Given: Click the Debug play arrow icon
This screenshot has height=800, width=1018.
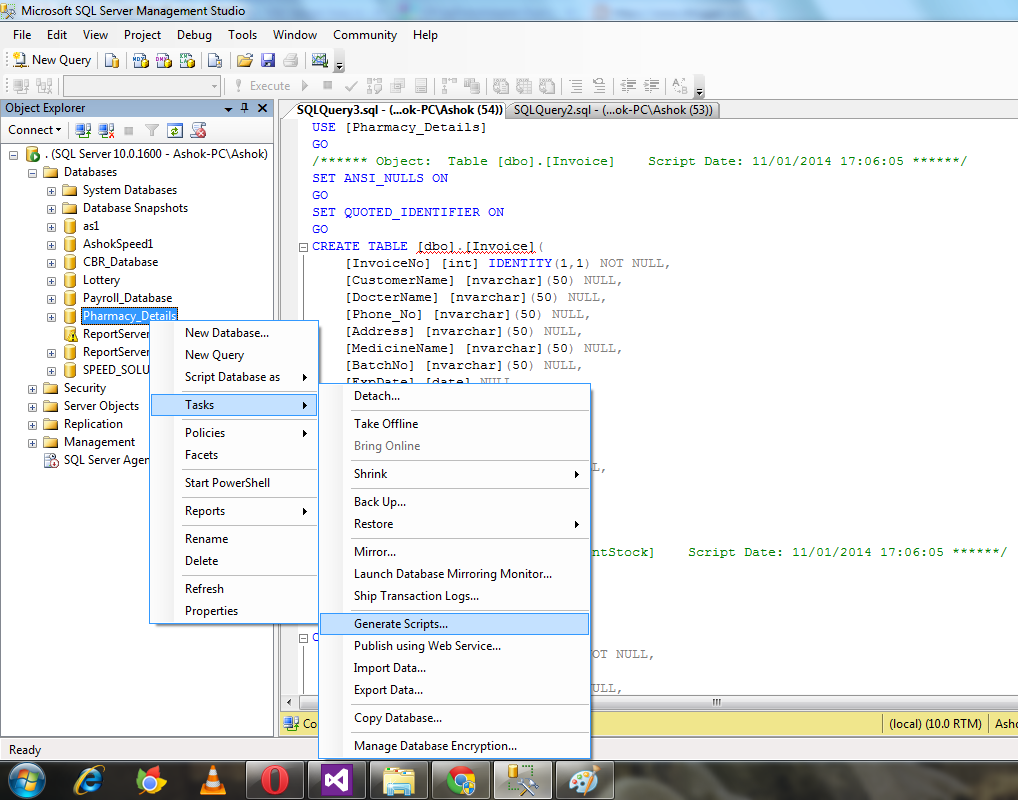Looking at the screenshot, I should (x=305, y=85).
